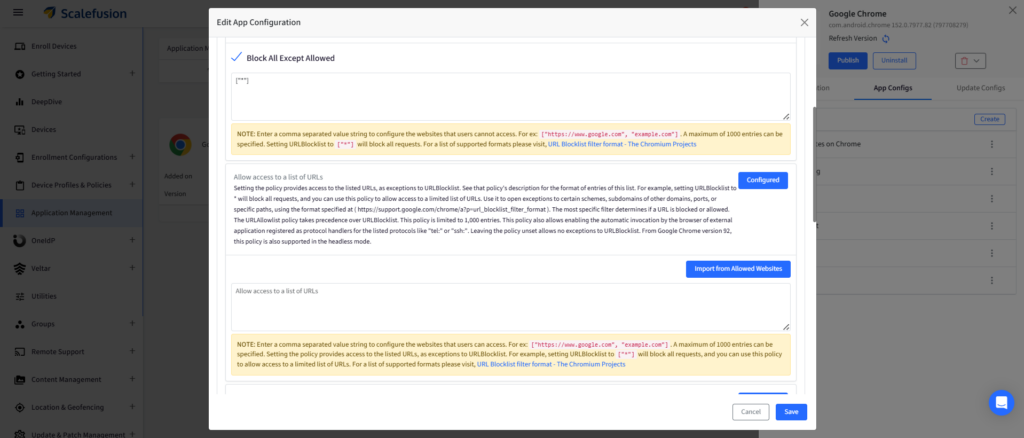Viewport: 1024px width, 438px height.
Task: Close the Edit App Configuration dialog
Action: (x=805, y=22)
